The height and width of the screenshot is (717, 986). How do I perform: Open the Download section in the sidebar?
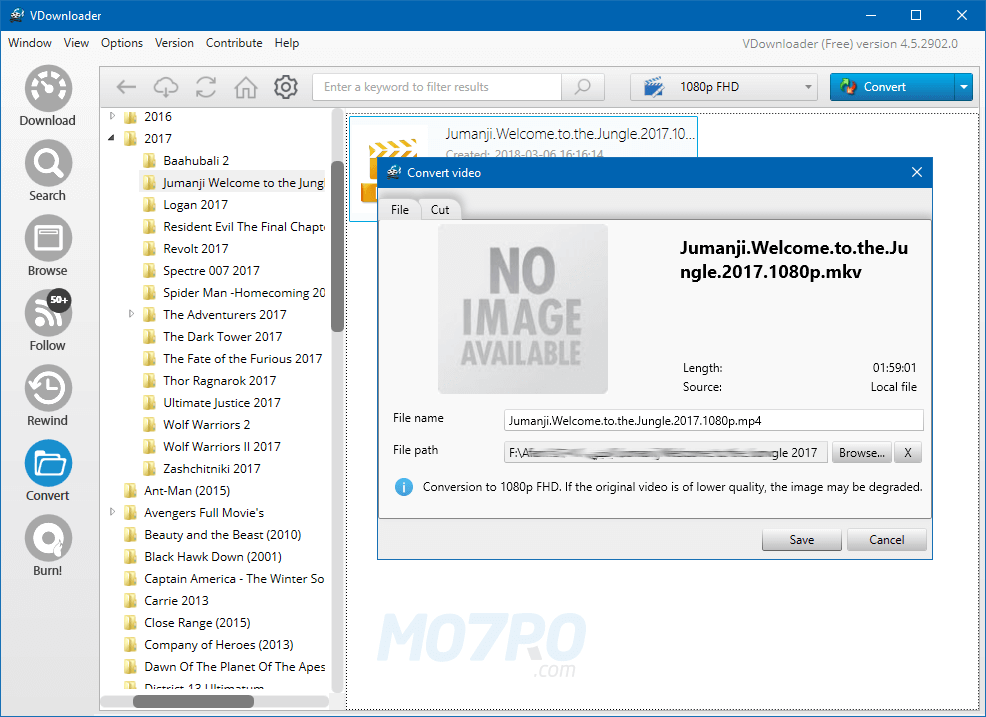(48, 96)
